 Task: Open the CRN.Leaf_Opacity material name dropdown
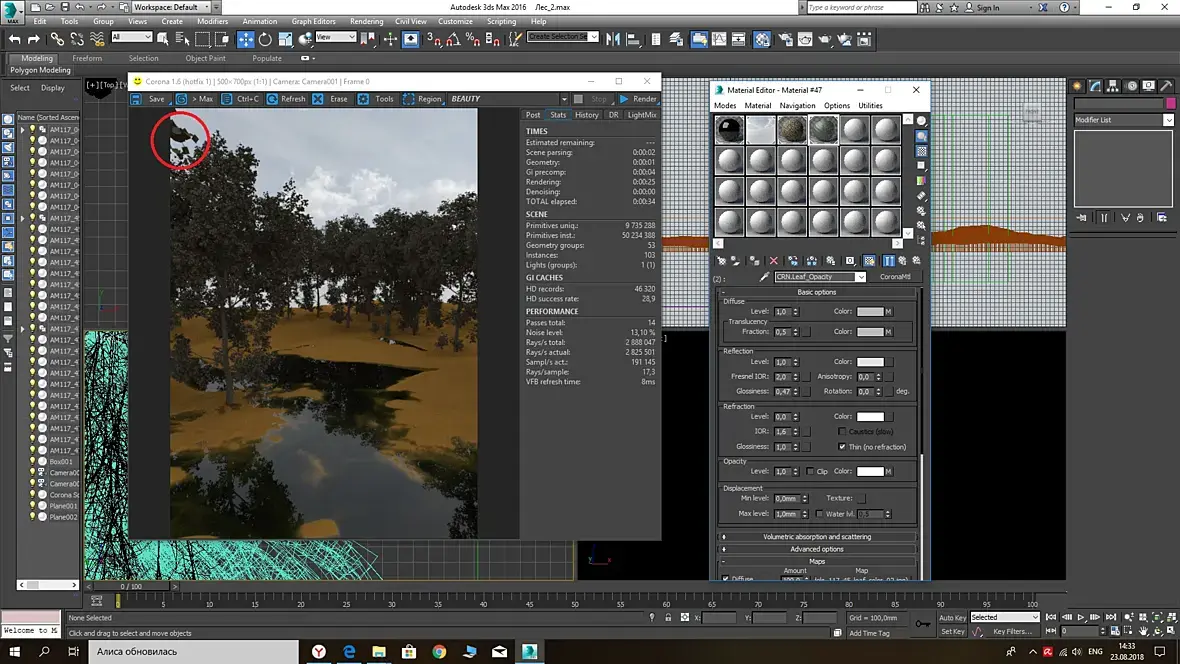(860, 277)
